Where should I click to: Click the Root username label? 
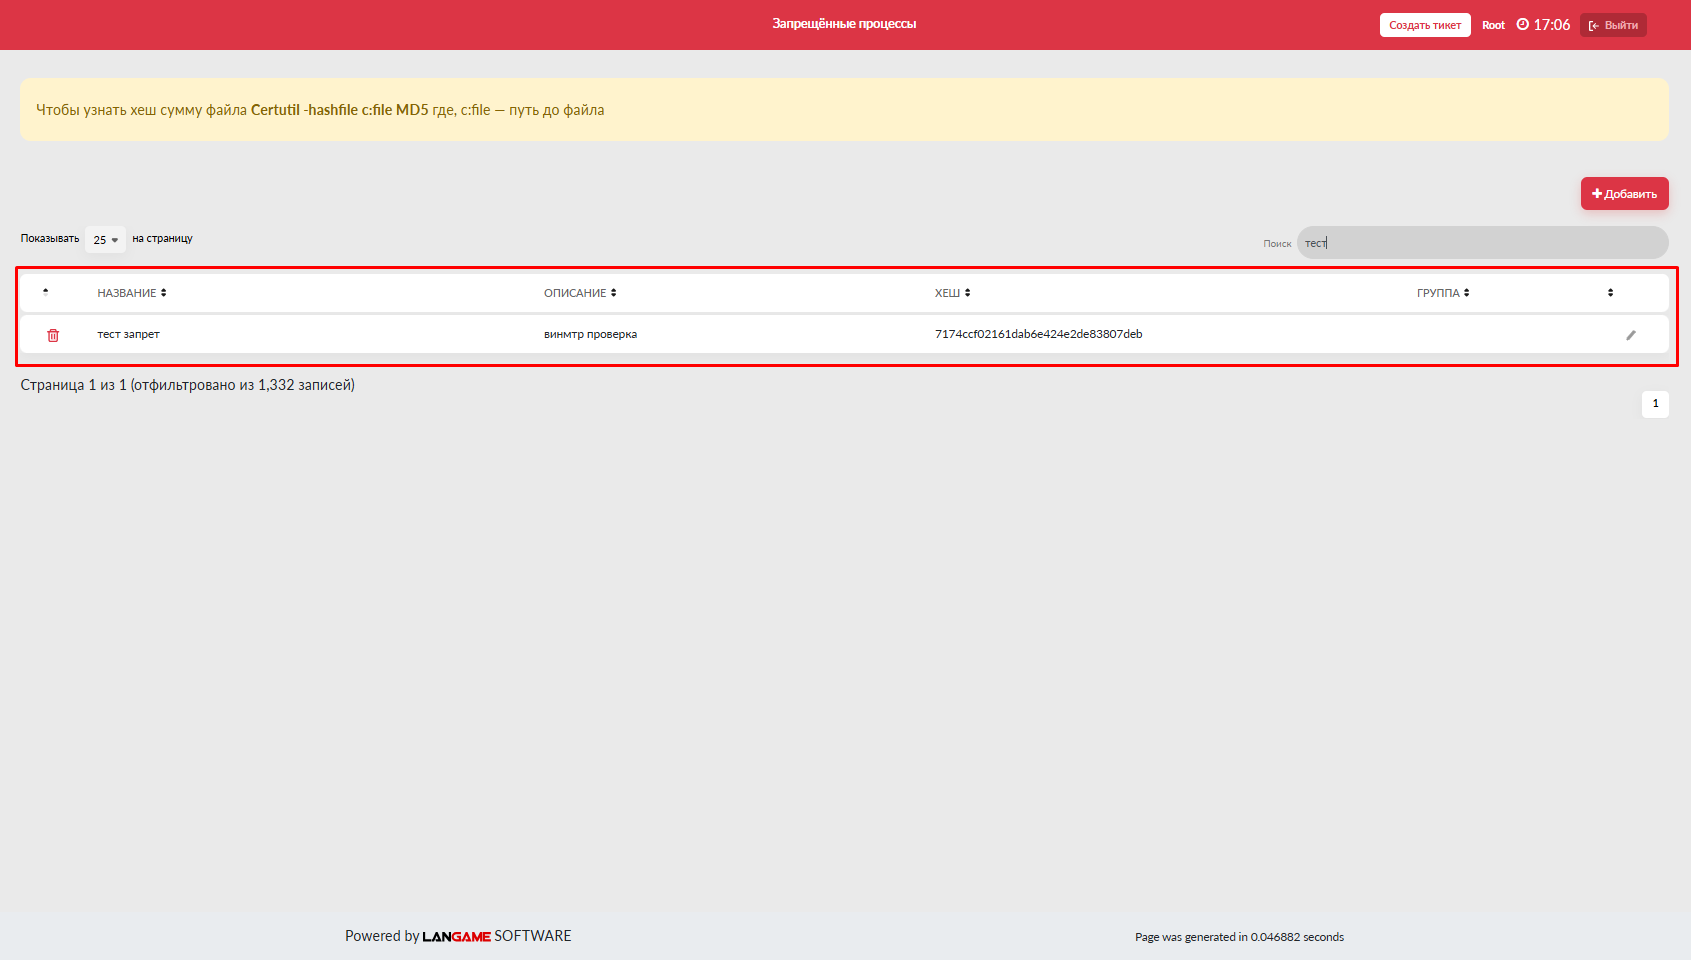pyautogui.click(x=1493, y=25)
